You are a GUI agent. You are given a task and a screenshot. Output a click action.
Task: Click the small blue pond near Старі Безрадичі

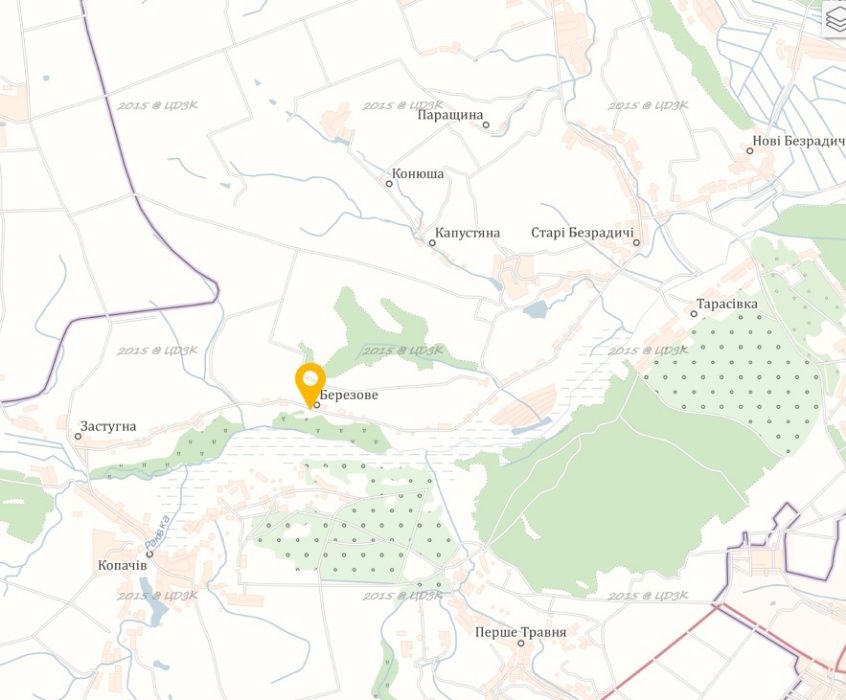pyautogui.click(x=535, y=310)
